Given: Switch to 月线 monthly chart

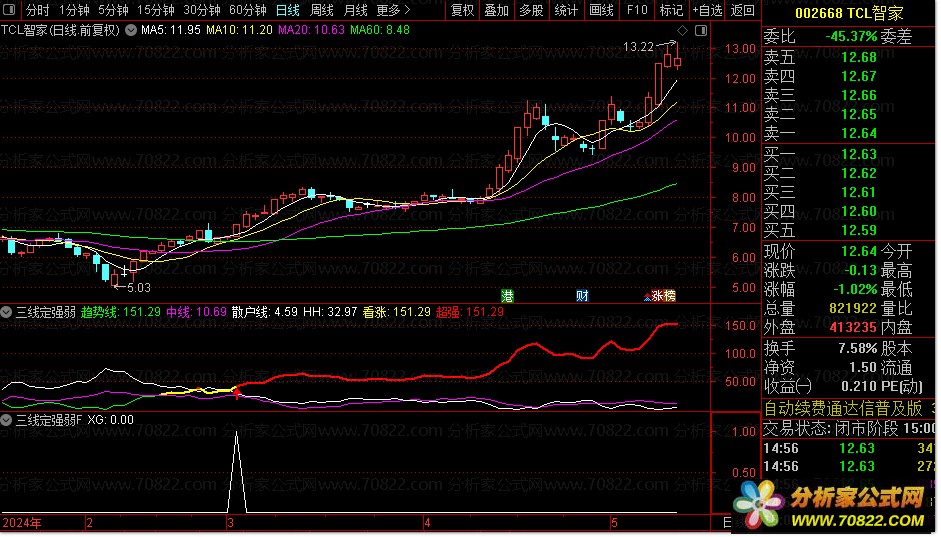Looking at the screenshot, I should (355, 10).
